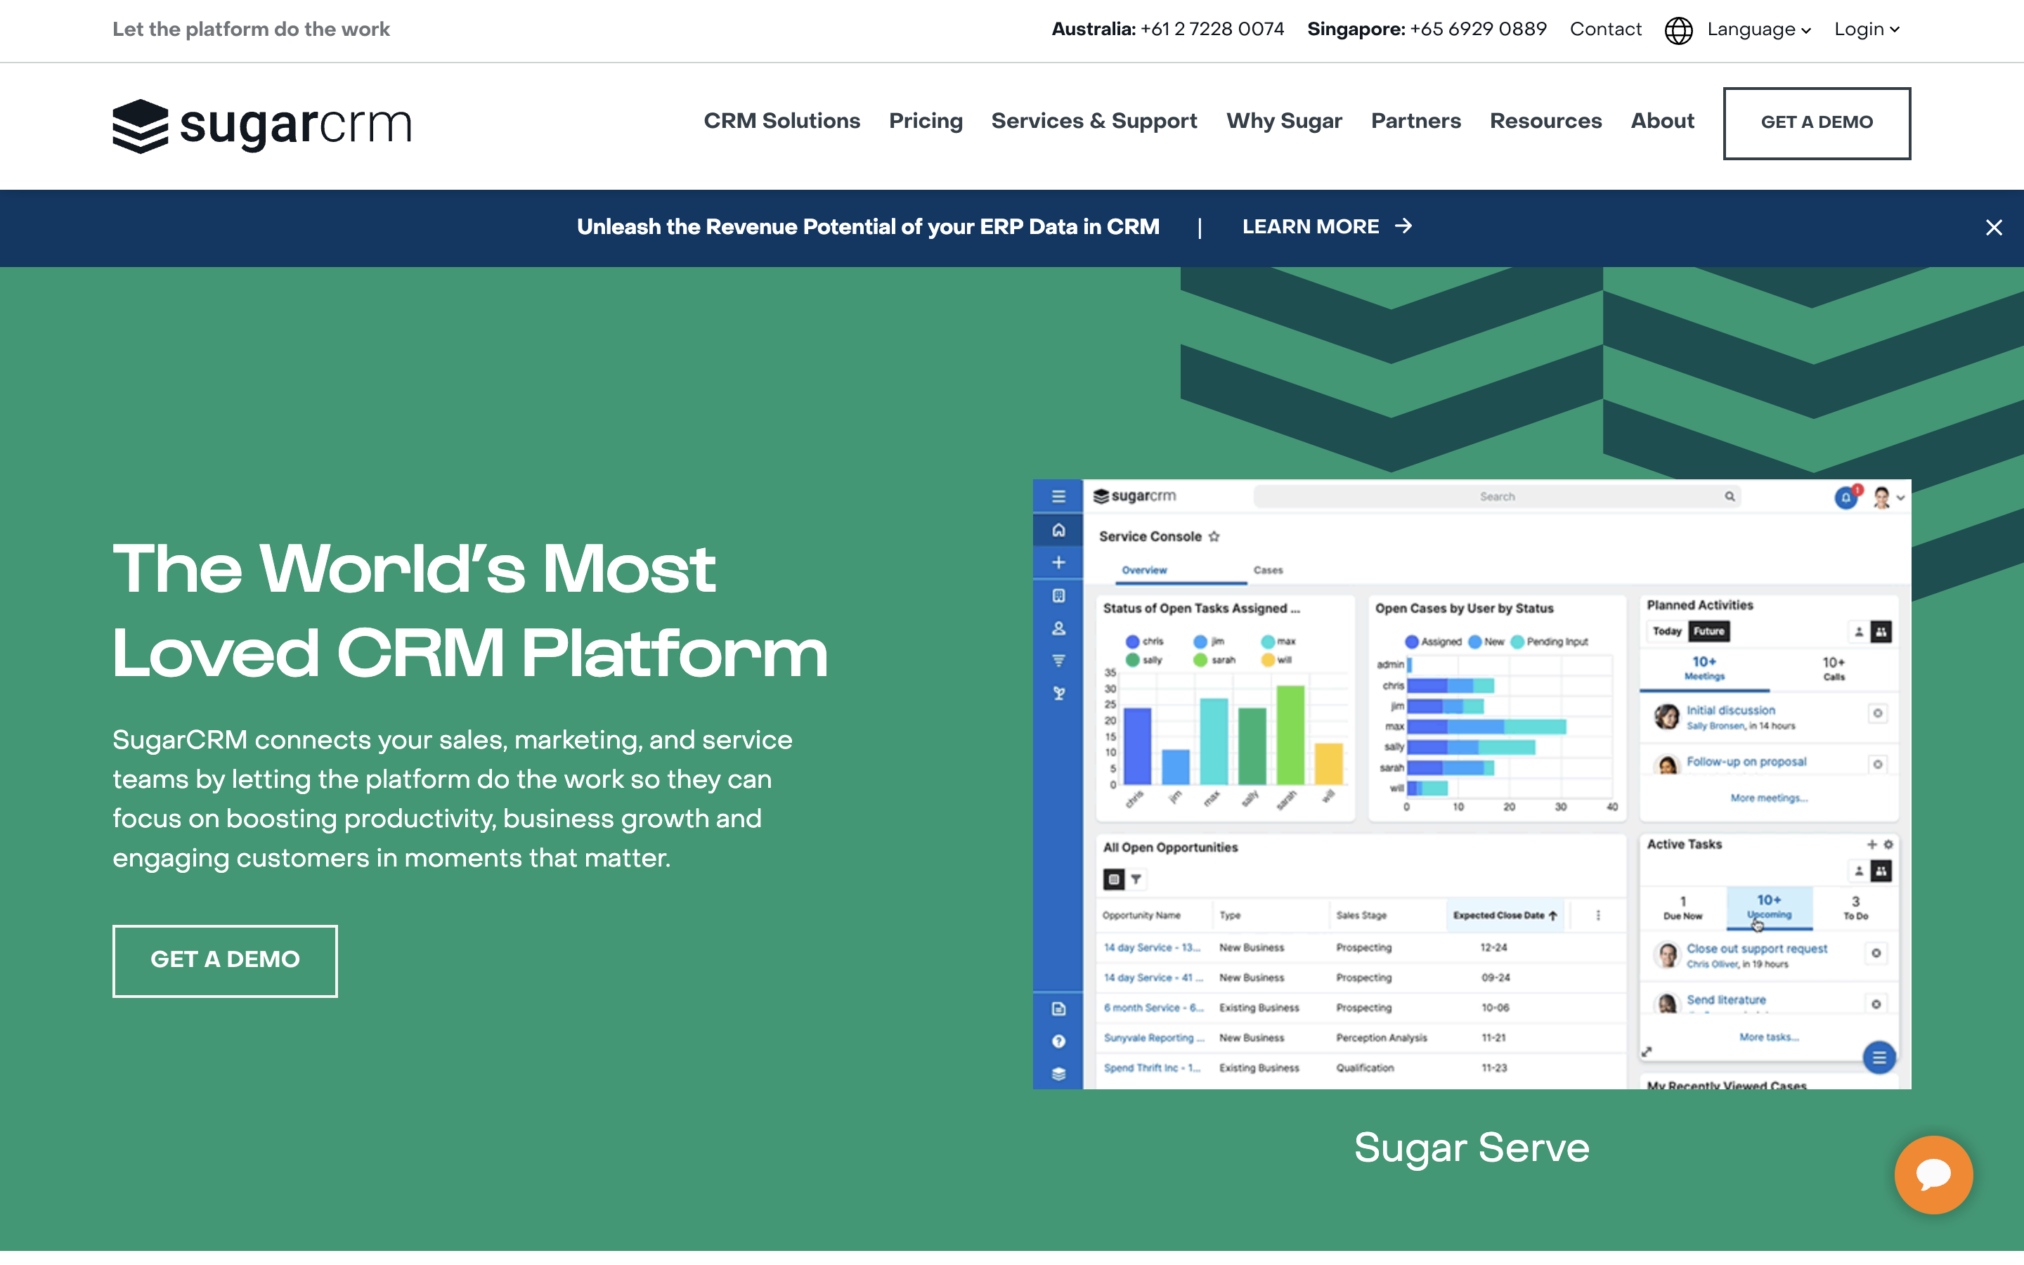Viewport: 2024px width, 1265px height.
Task: Click GET A DEMO button in hero section
Action: click(x=225, y=960)
